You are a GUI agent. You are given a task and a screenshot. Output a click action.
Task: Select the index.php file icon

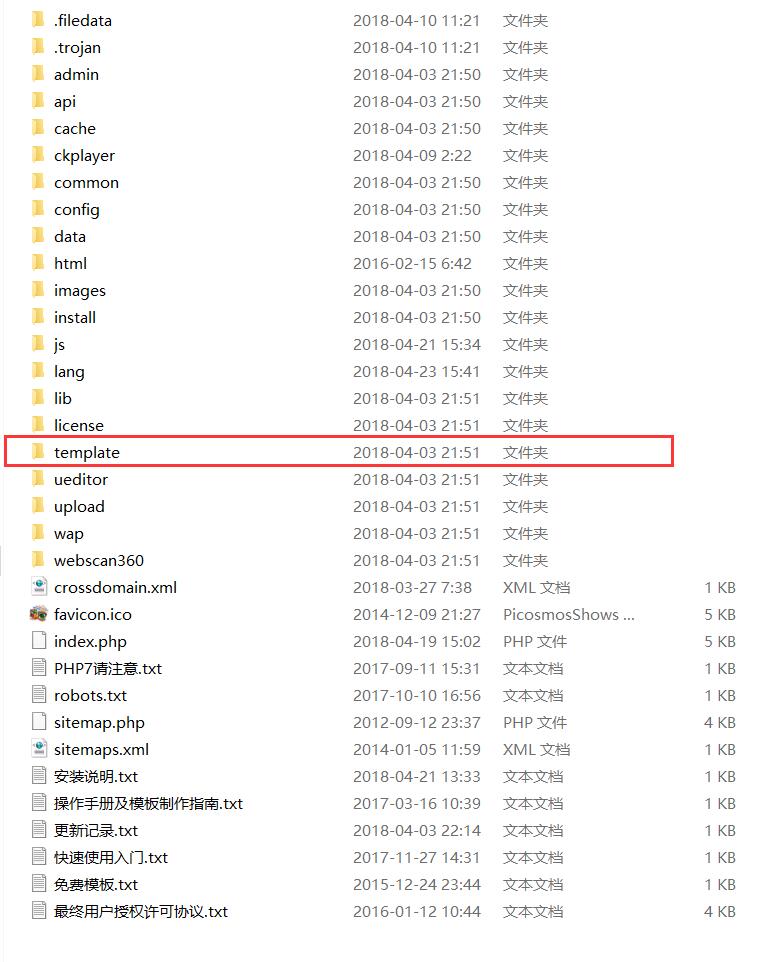[39, 641]
